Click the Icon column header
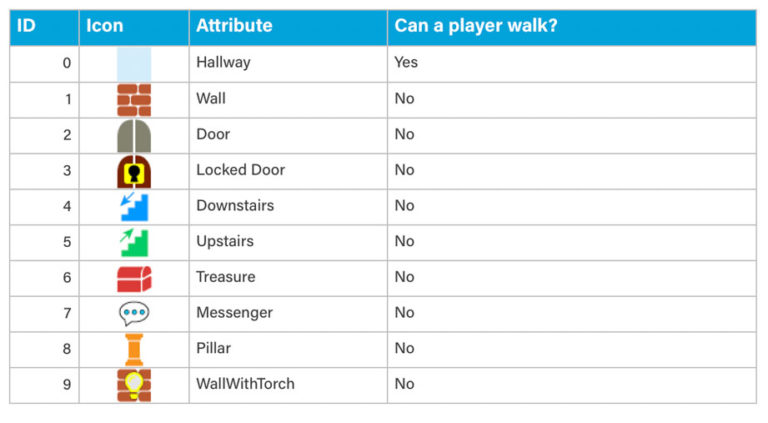Image resolution: width=768 pixels, height=423 pixels. click(104, 26)
